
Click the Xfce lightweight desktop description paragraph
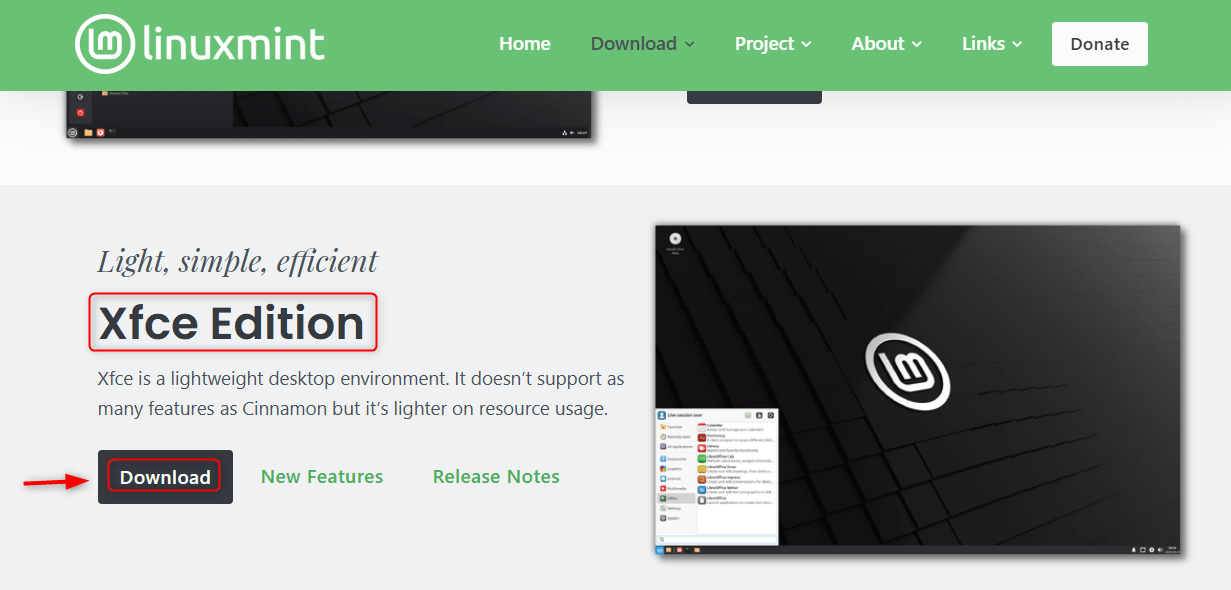(361, 394)
